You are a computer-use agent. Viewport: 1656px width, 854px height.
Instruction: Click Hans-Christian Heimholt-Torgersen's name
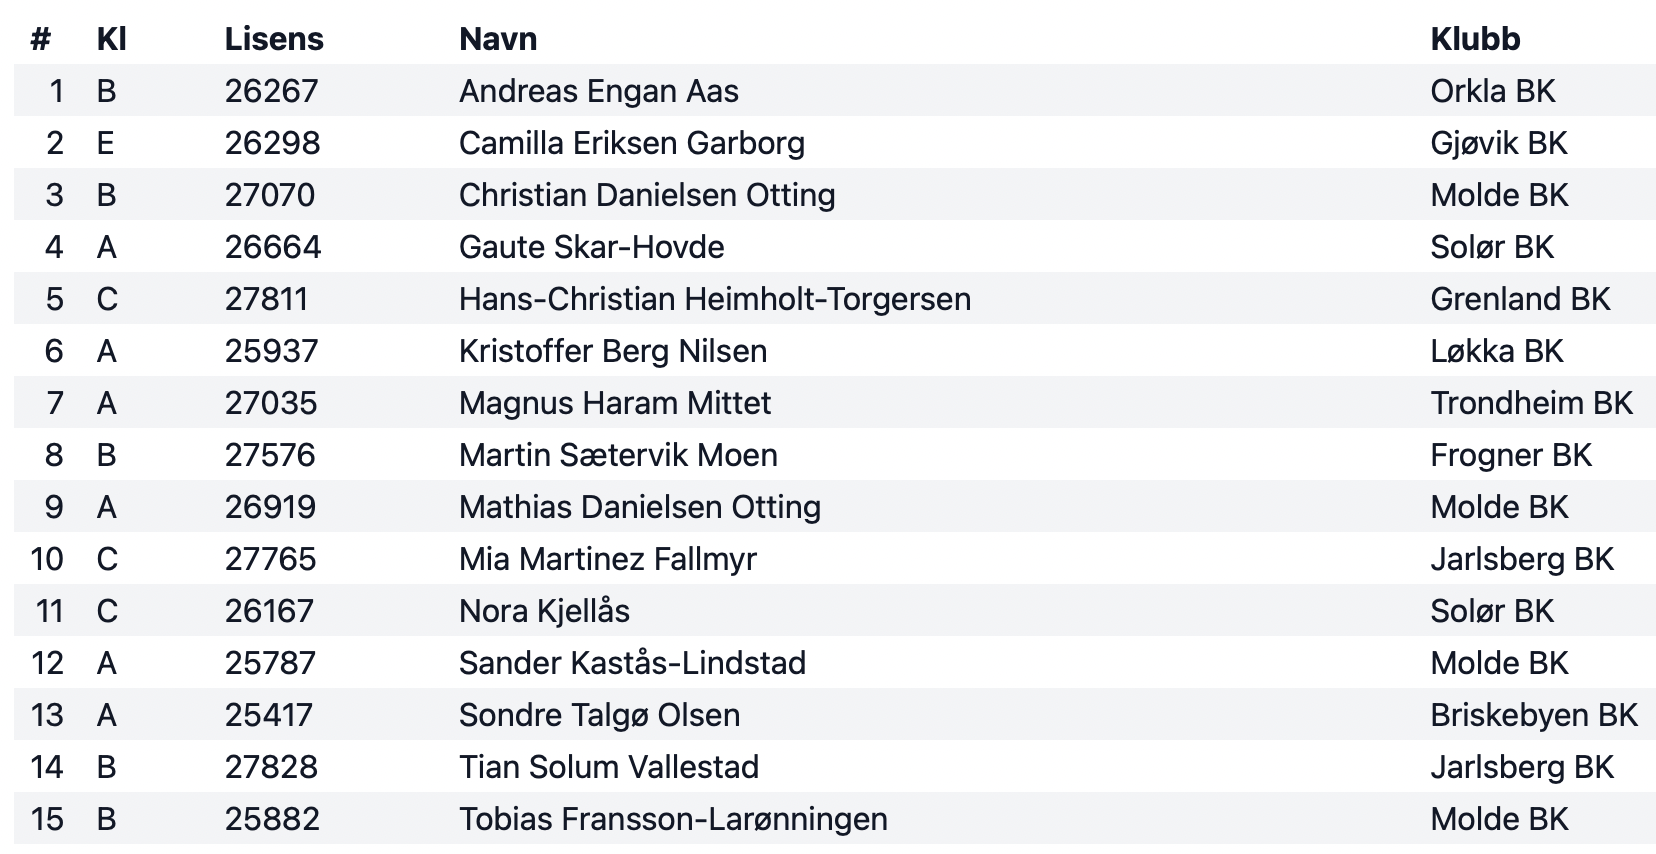[715, 299]
